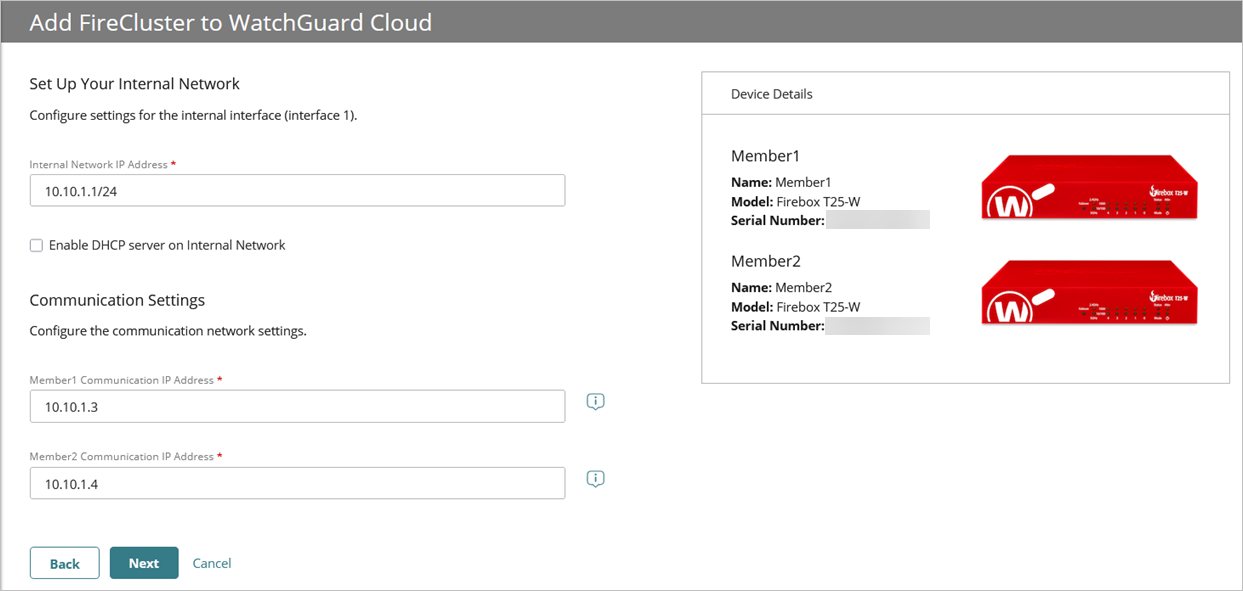Click the Next button
The image size is (1243, 591).
(x=144, y=562)
